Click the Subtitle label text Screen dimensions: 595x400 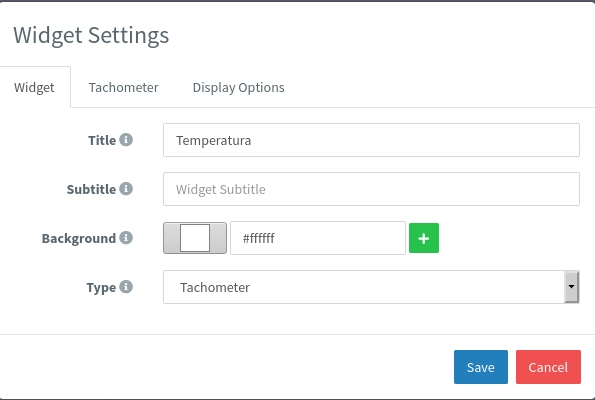[91, 189]
